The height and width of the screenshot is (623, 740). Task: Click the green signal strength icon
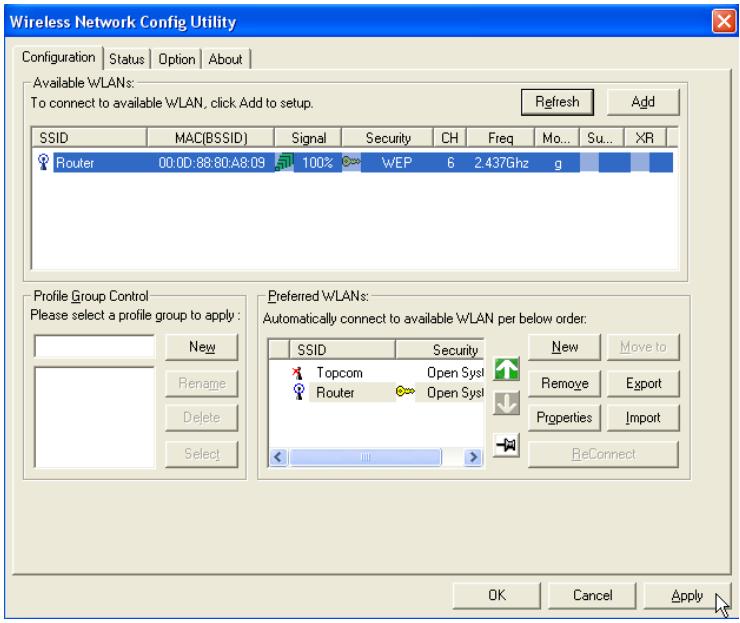[284, 162]
